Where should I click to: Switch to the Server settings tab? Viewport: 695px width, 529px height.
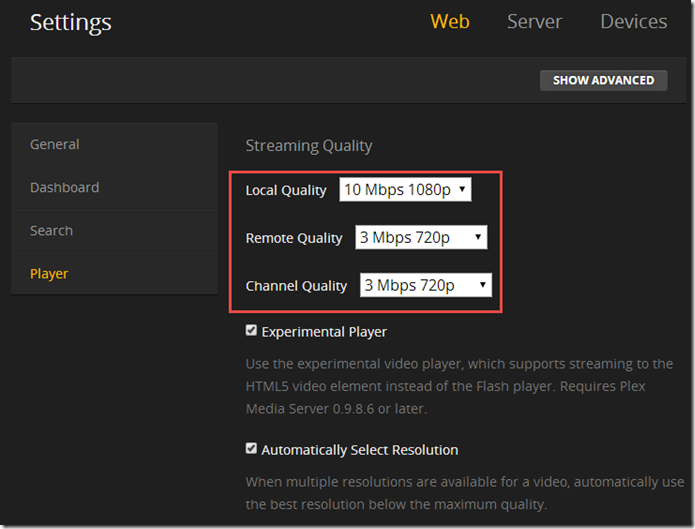[x=534, y=22]
